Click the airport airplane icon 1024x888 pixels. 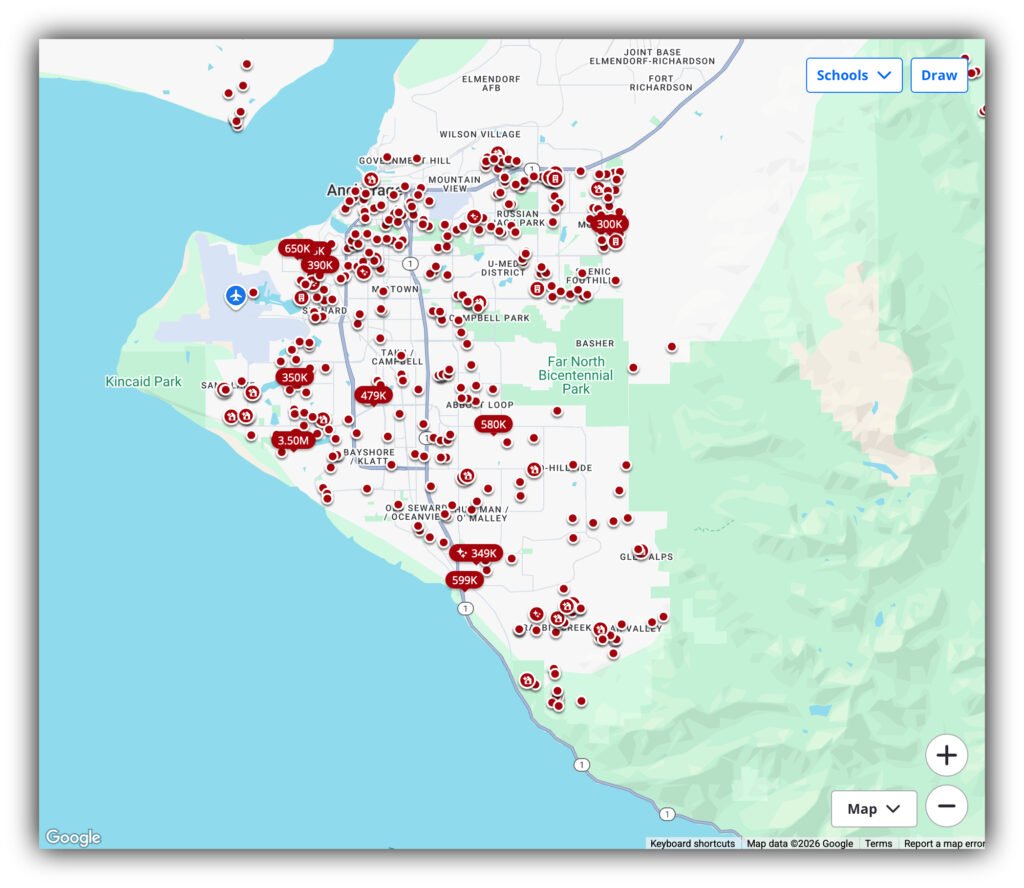[x=235, y=295]
